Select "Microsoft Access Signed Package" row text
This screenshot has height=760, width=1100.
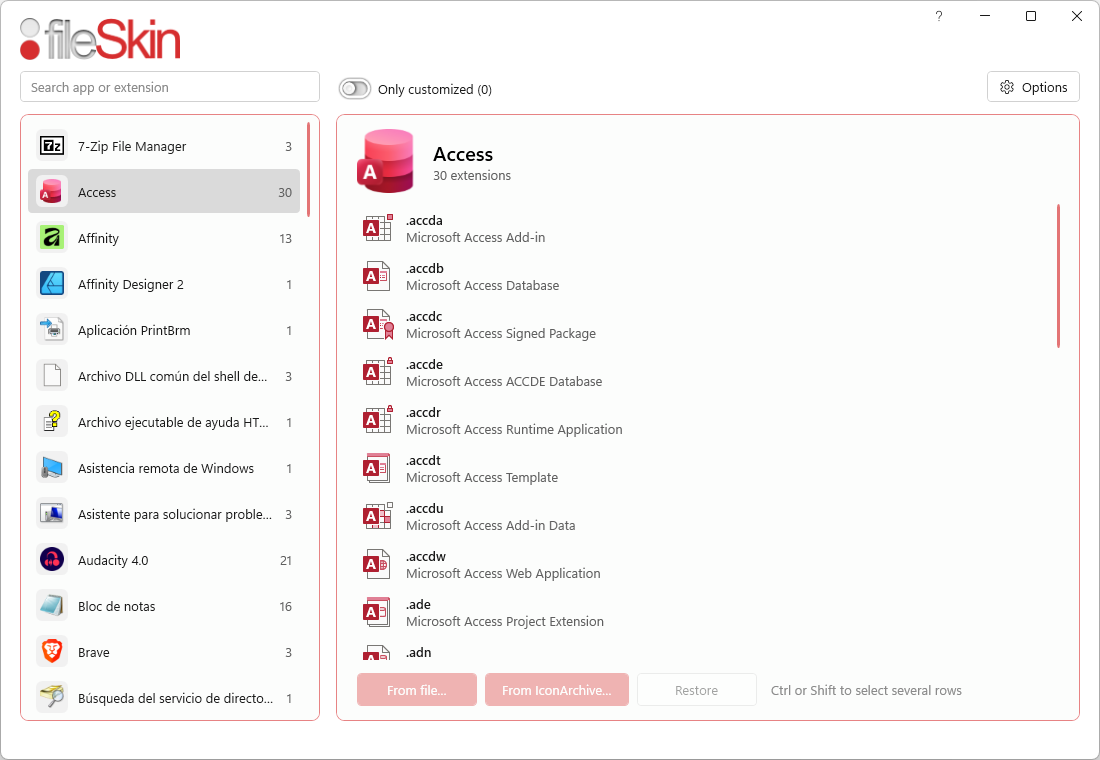tap(501, 333)
